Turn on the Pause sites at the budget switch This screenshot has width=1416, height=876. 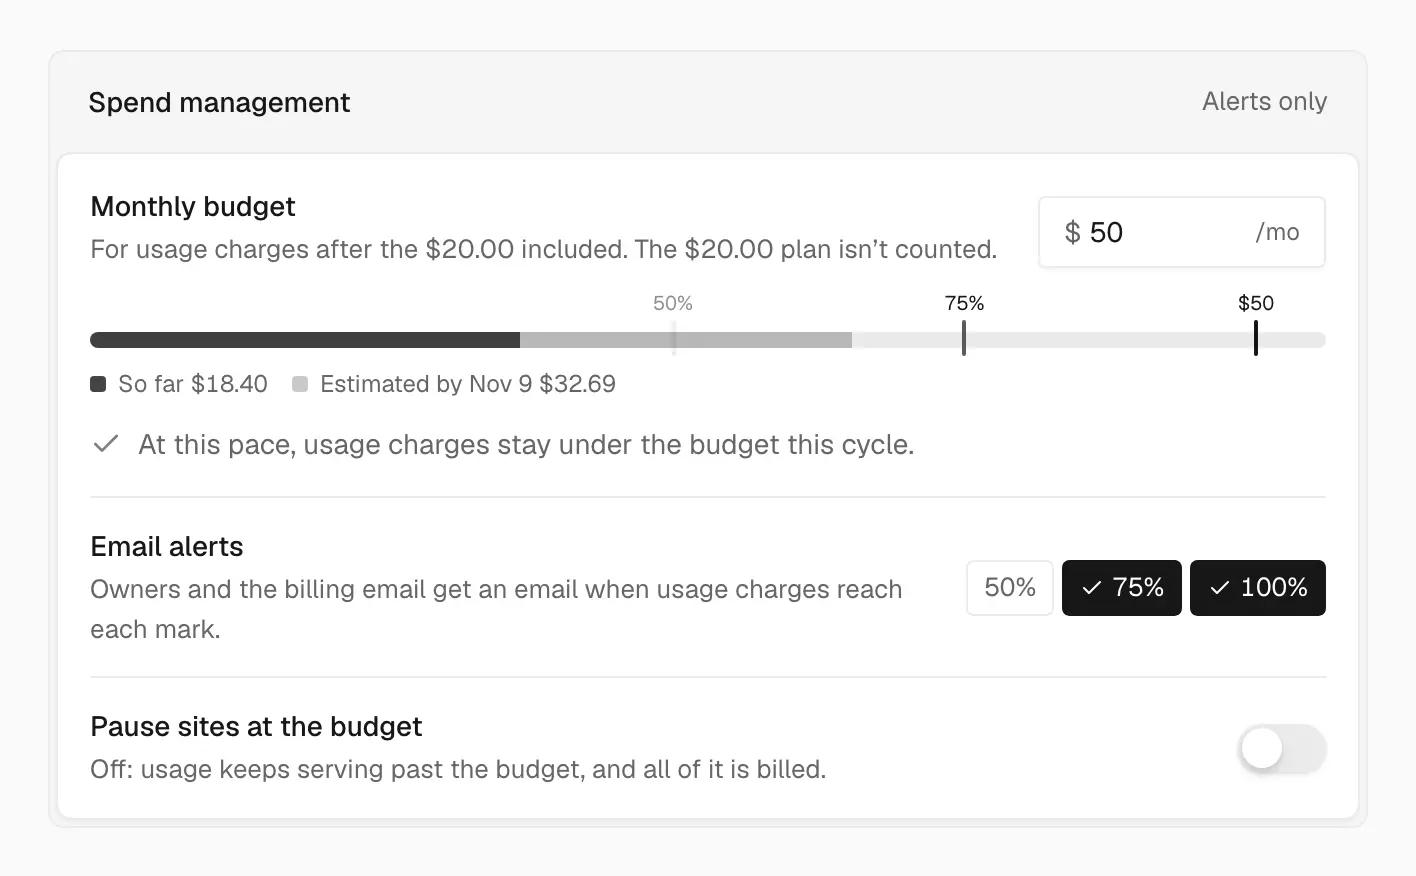pyautogui.click(x=1282, y=749)
